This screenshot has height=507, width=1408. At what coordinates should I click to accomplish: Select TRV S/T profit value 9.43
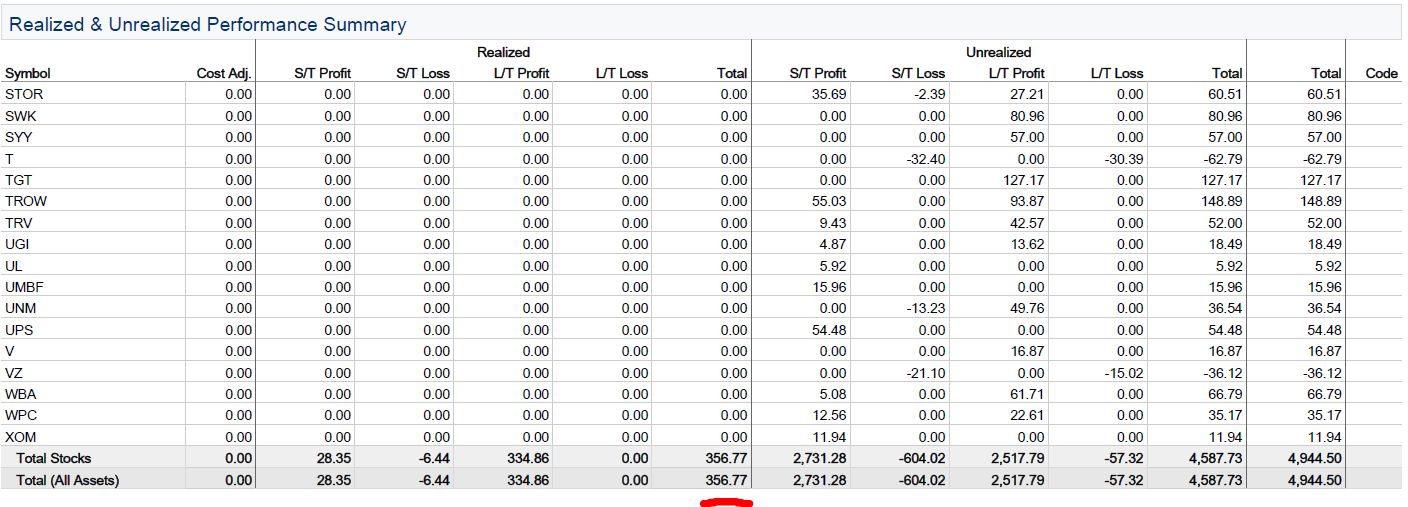832,223
